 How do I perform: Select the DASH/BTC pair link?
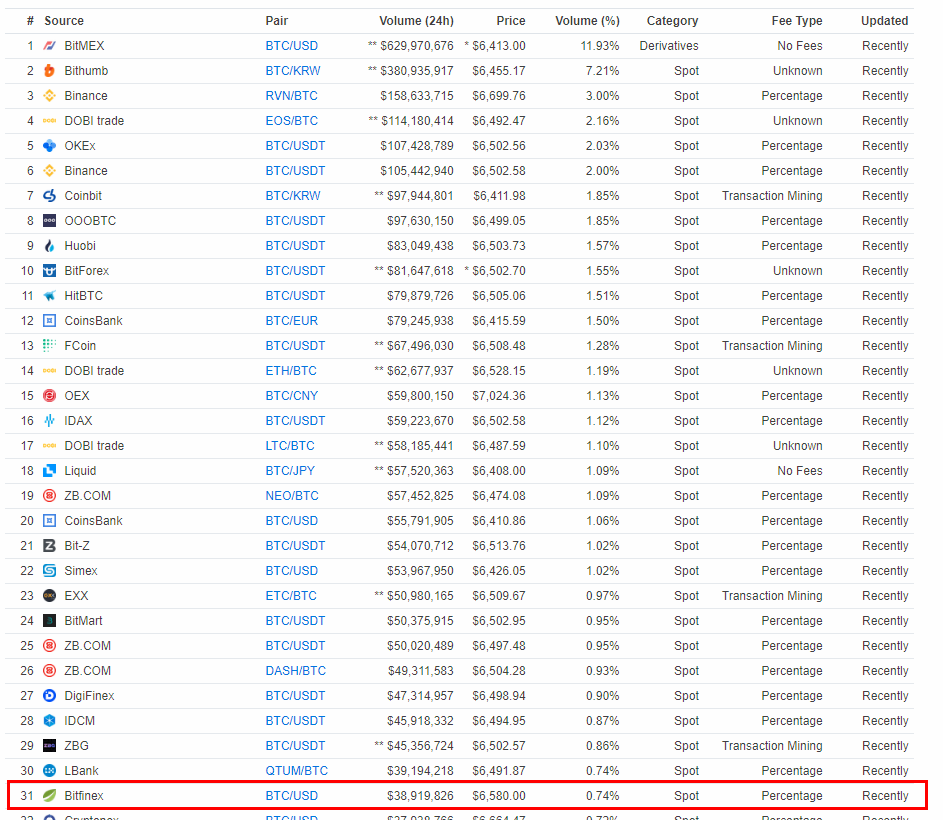click(295, 671)
